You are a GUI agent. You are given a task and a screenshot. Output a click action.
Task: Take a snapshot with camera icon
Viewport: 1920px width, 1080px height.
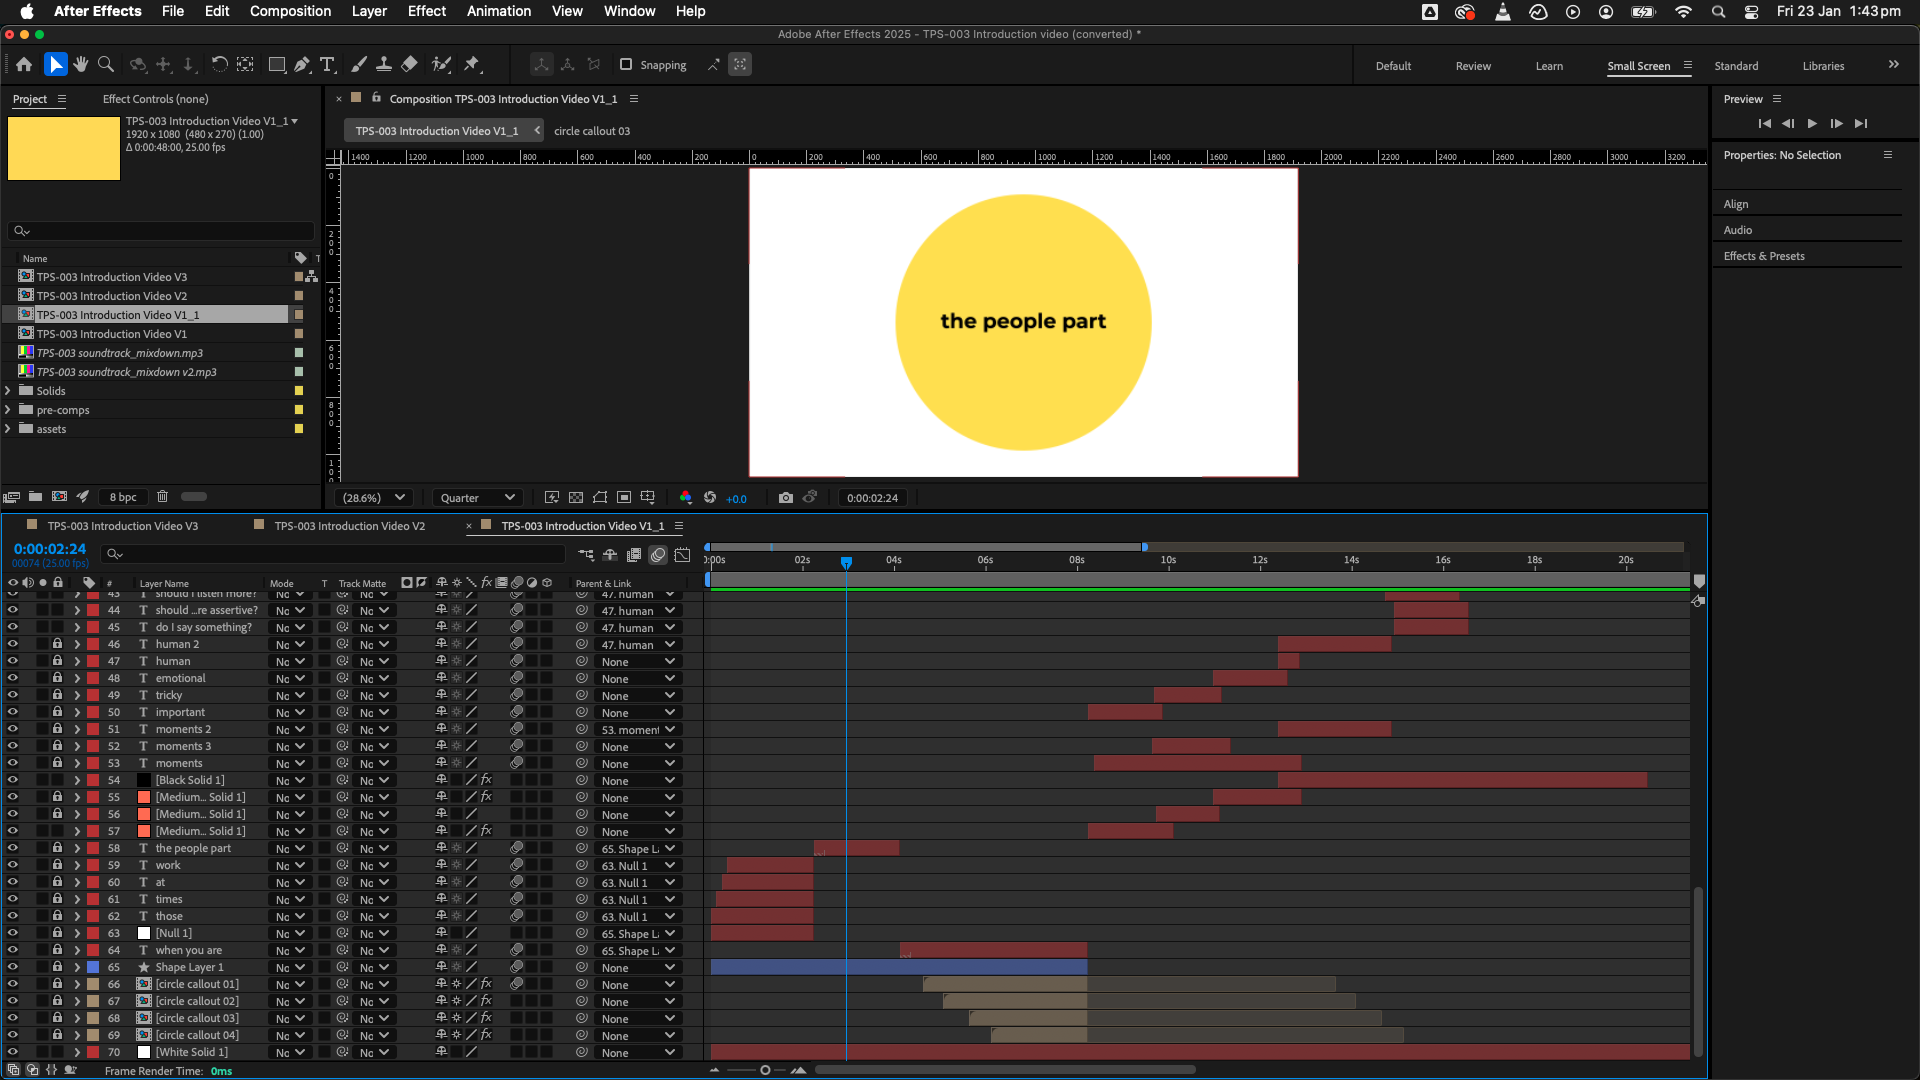tap(786, 498)
